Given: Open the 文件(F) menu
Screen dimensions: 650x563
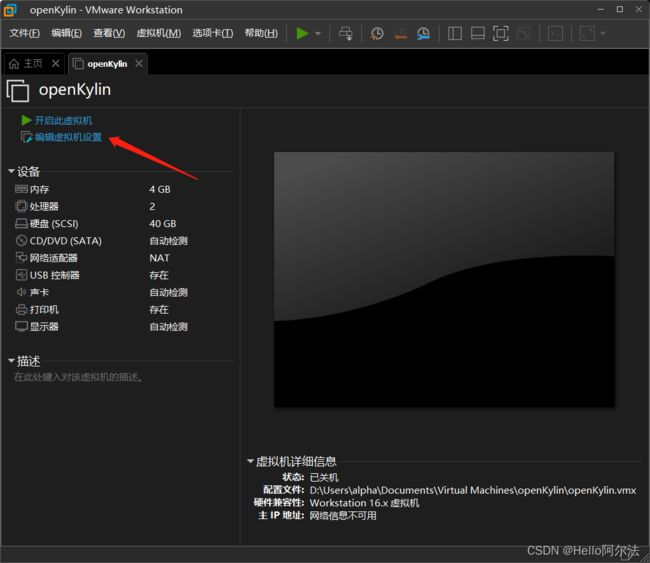Looking at the screenshot, I should (24, 33).
